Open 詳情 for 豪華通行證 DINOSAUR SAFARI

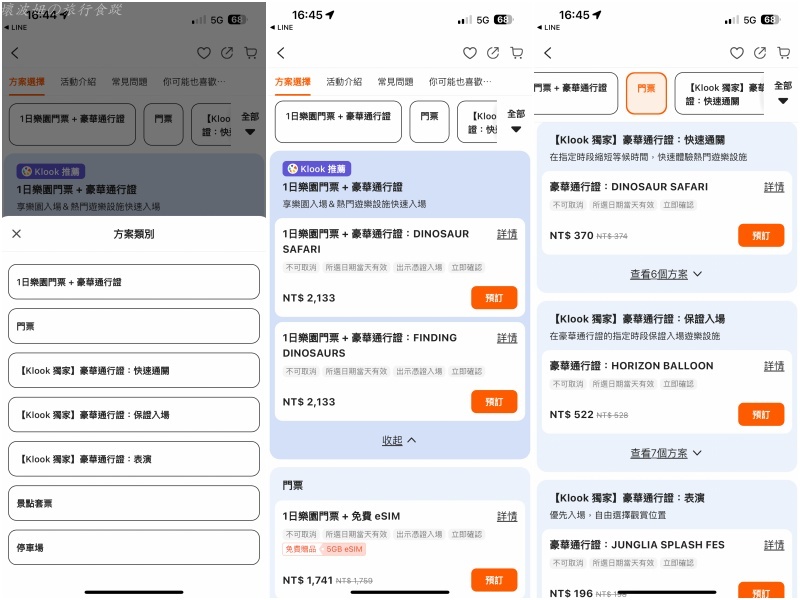[x=774, y=187]
